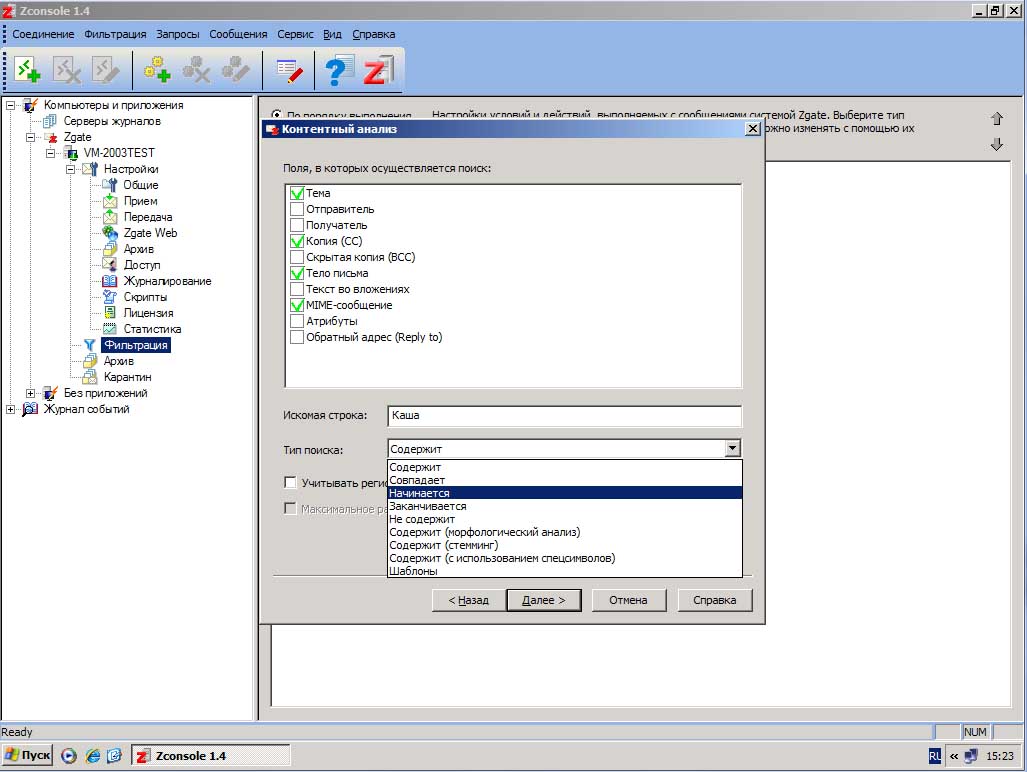Viewport: 1027px width, 772px height.
Task: Check the Атрибуты checkbox
Action: [x=297, y=321]
